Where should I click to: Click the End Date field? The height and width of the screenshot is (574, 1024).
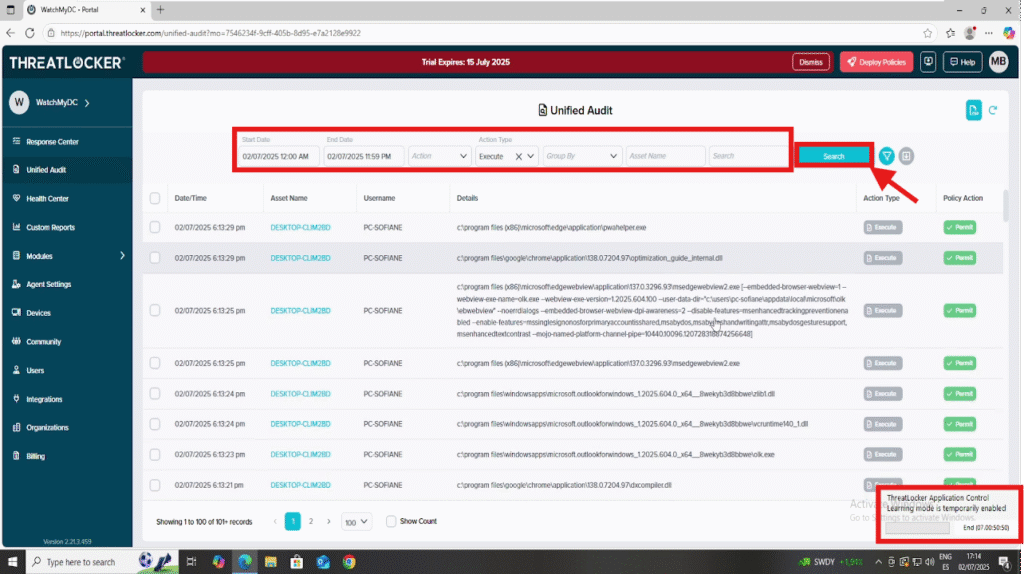click(363, 156)
